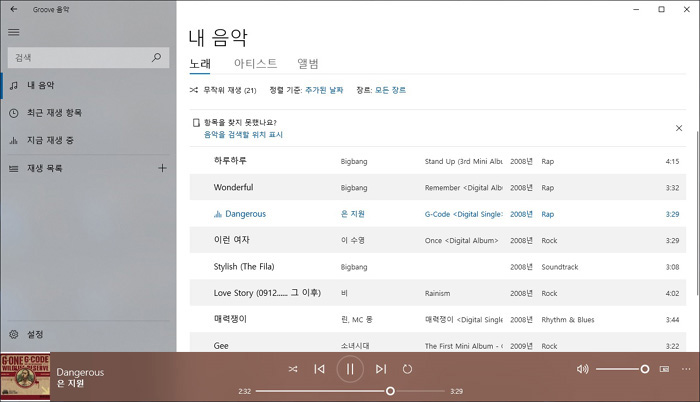Screen dimensions: 700x402
Task: Click duration 4:15 of 하루하루
Action: [672, 161]
